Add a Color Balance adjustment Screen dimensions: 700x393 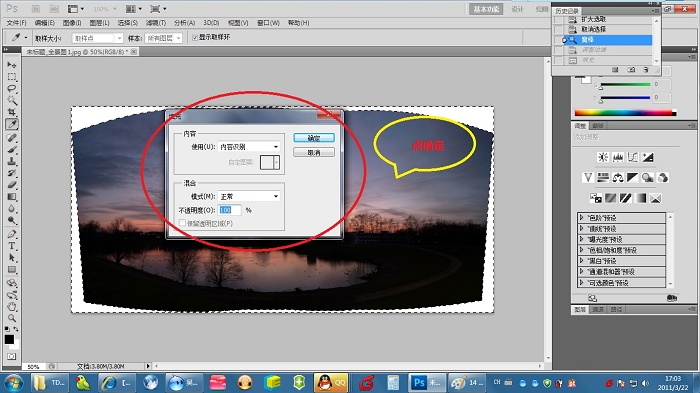[618, 178]
